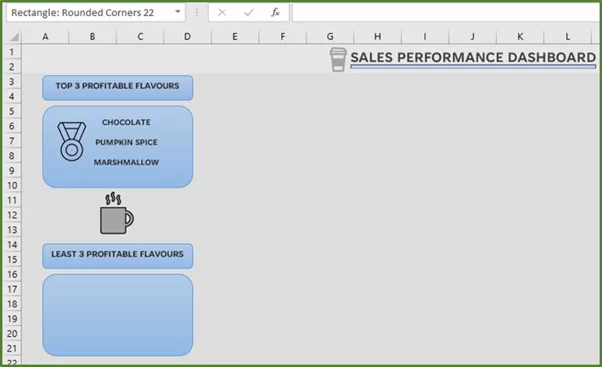Select column K header
Image resolution: width=602 pixels, height=367 pixels.
click(520, 36)
